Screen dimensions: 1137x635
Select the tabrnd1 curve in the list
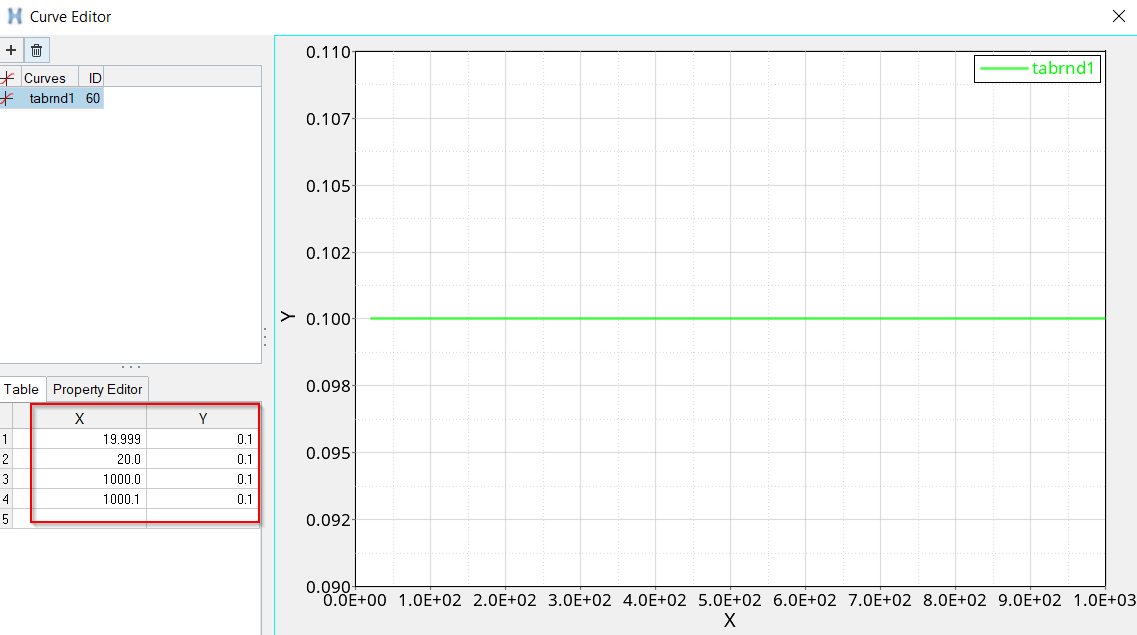(51, 98)
